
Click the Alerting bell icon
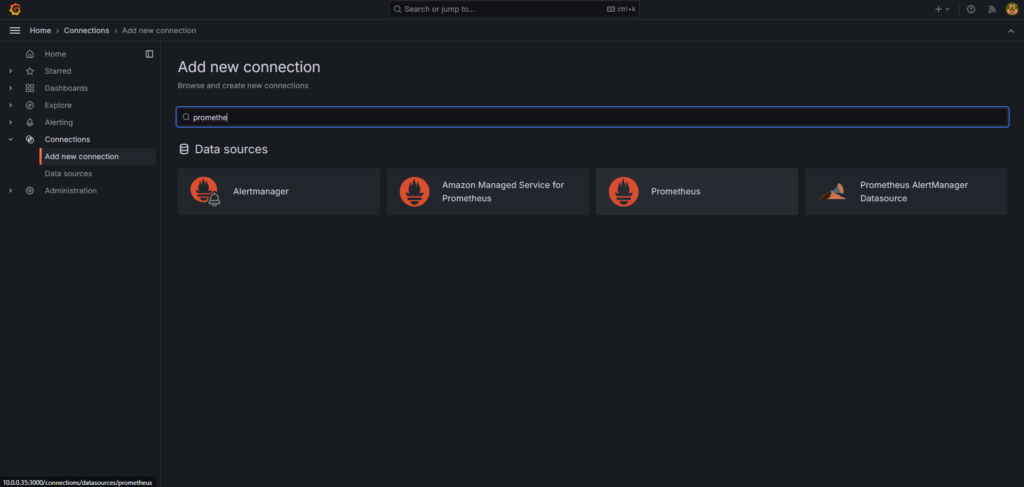tap(29, 122)
